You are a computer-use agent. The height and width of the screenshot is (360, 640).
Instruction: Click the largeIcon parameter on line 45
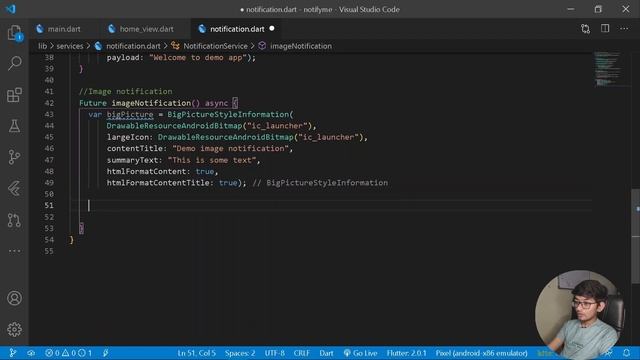(x=128, y=137)
